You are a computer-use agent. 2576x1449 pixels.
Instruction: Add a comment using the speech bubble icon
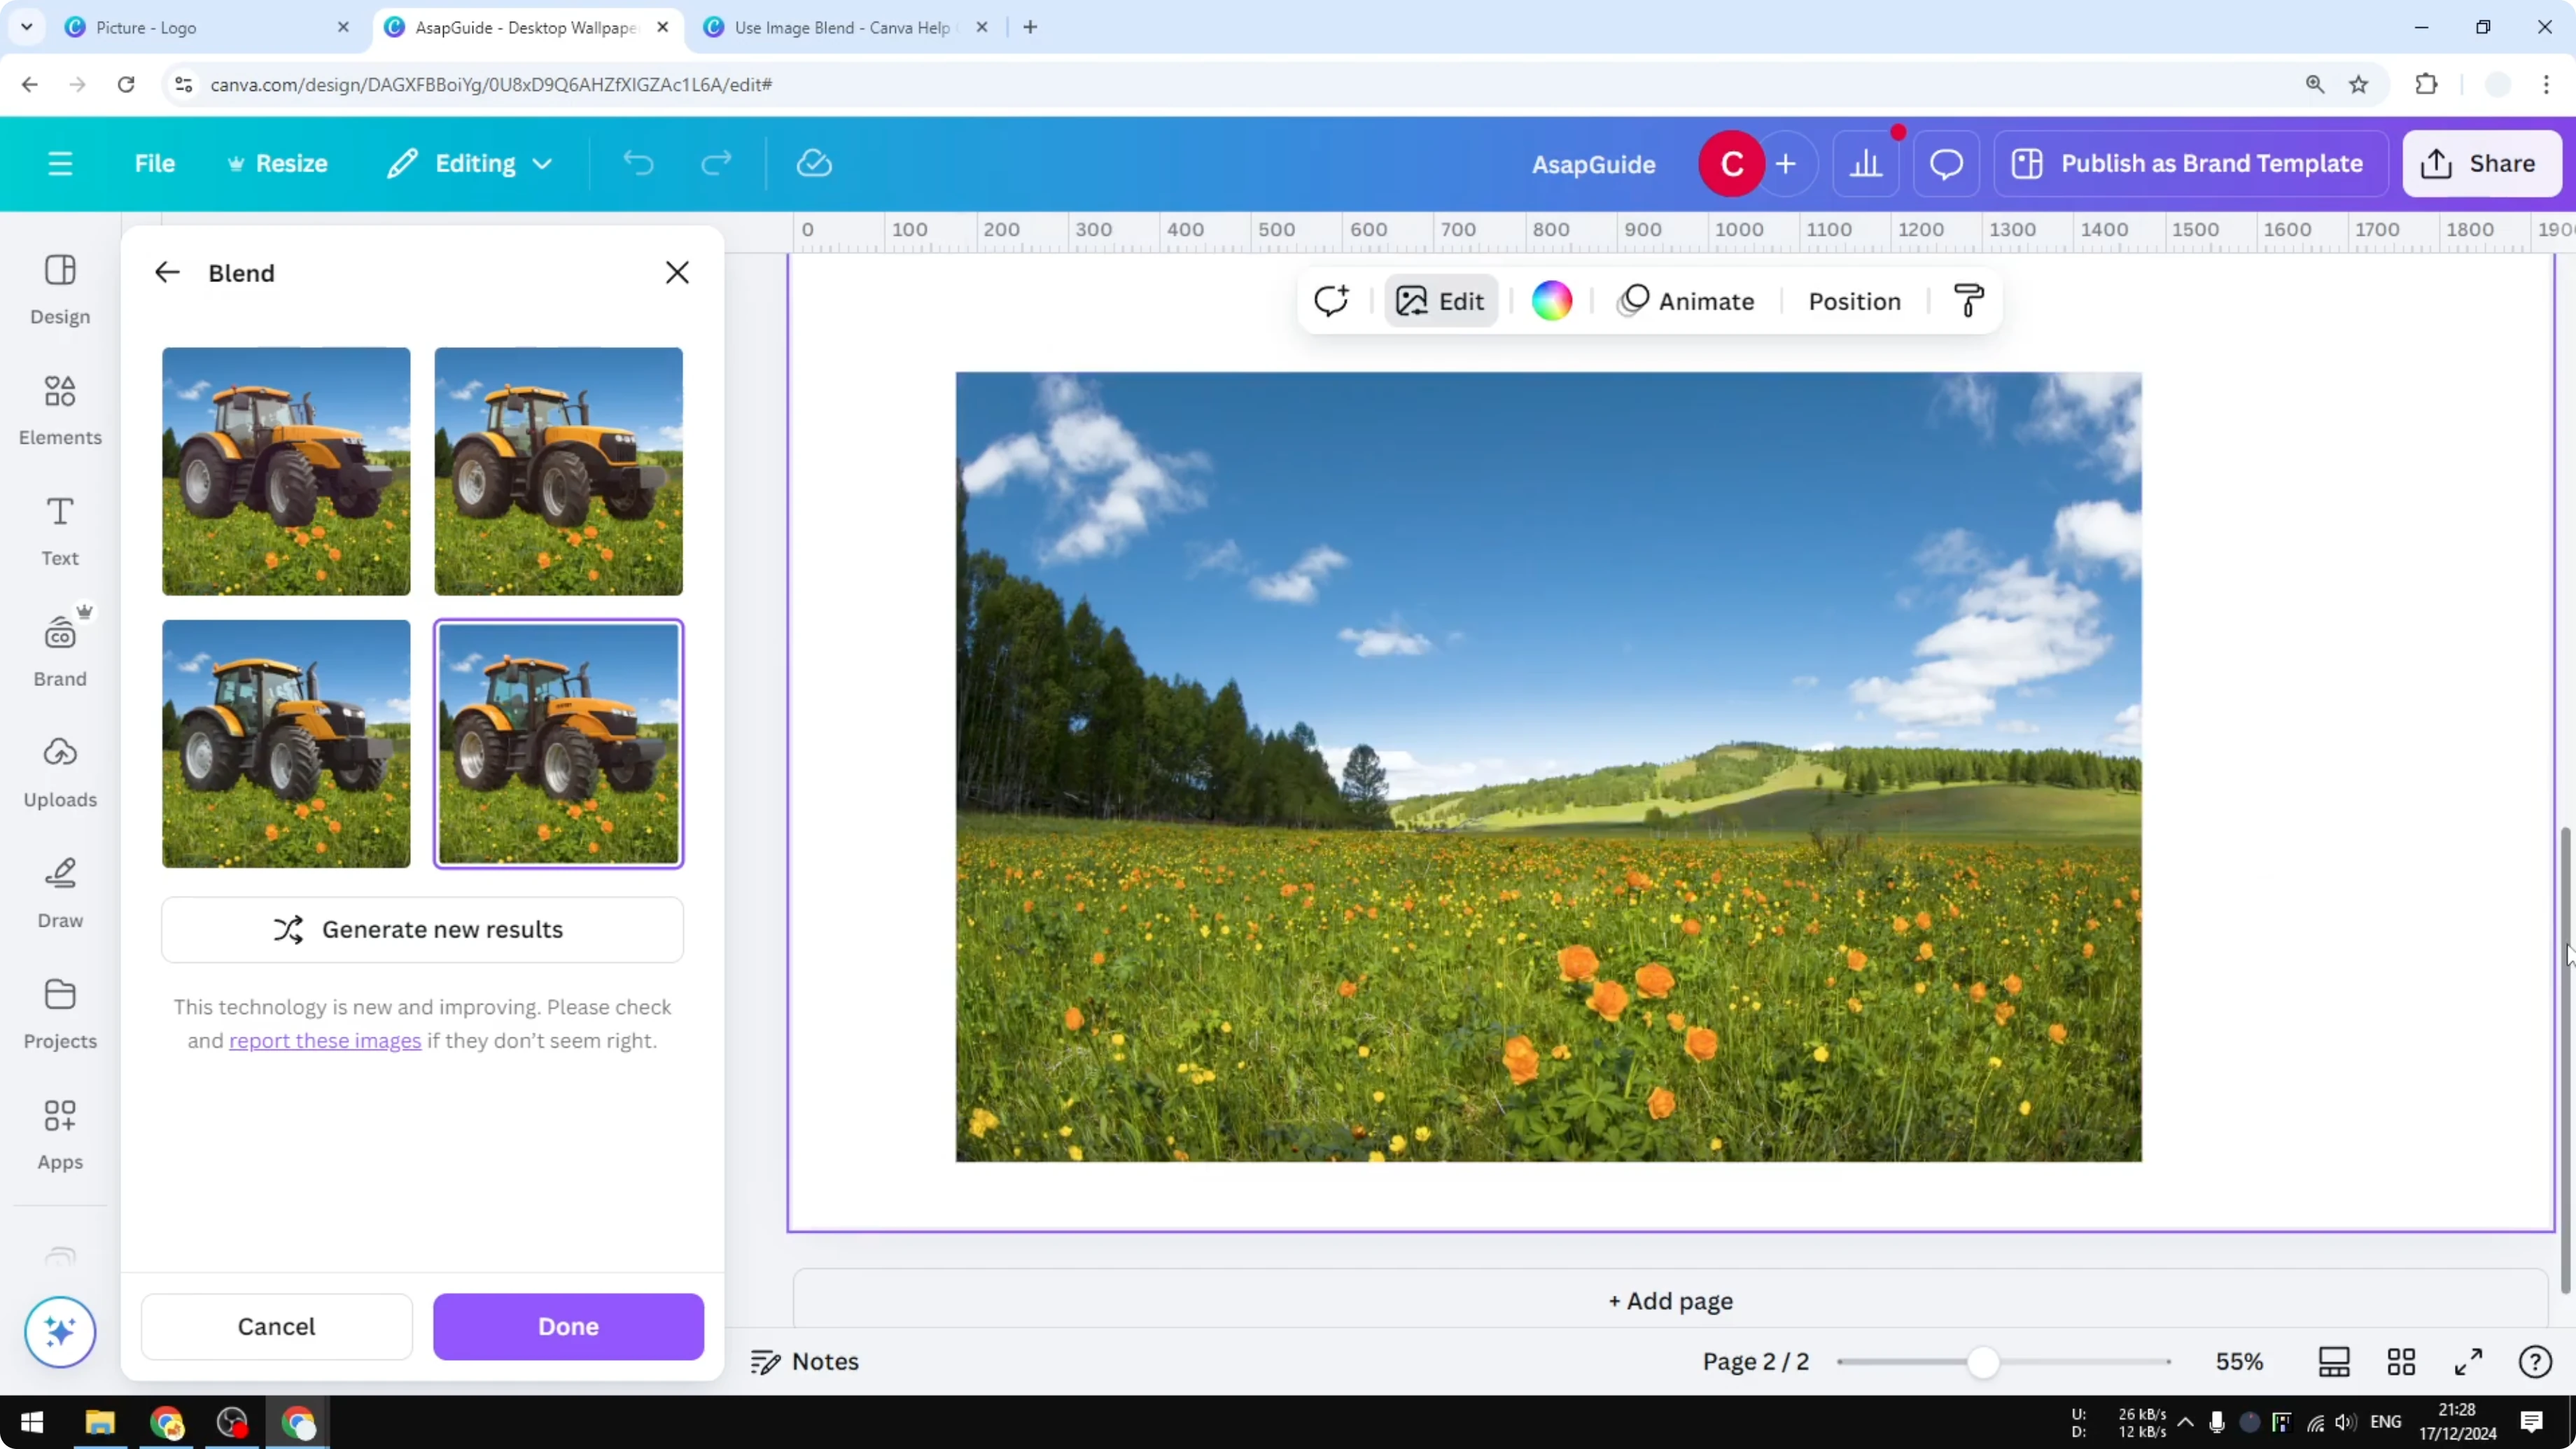[1945, 163]
